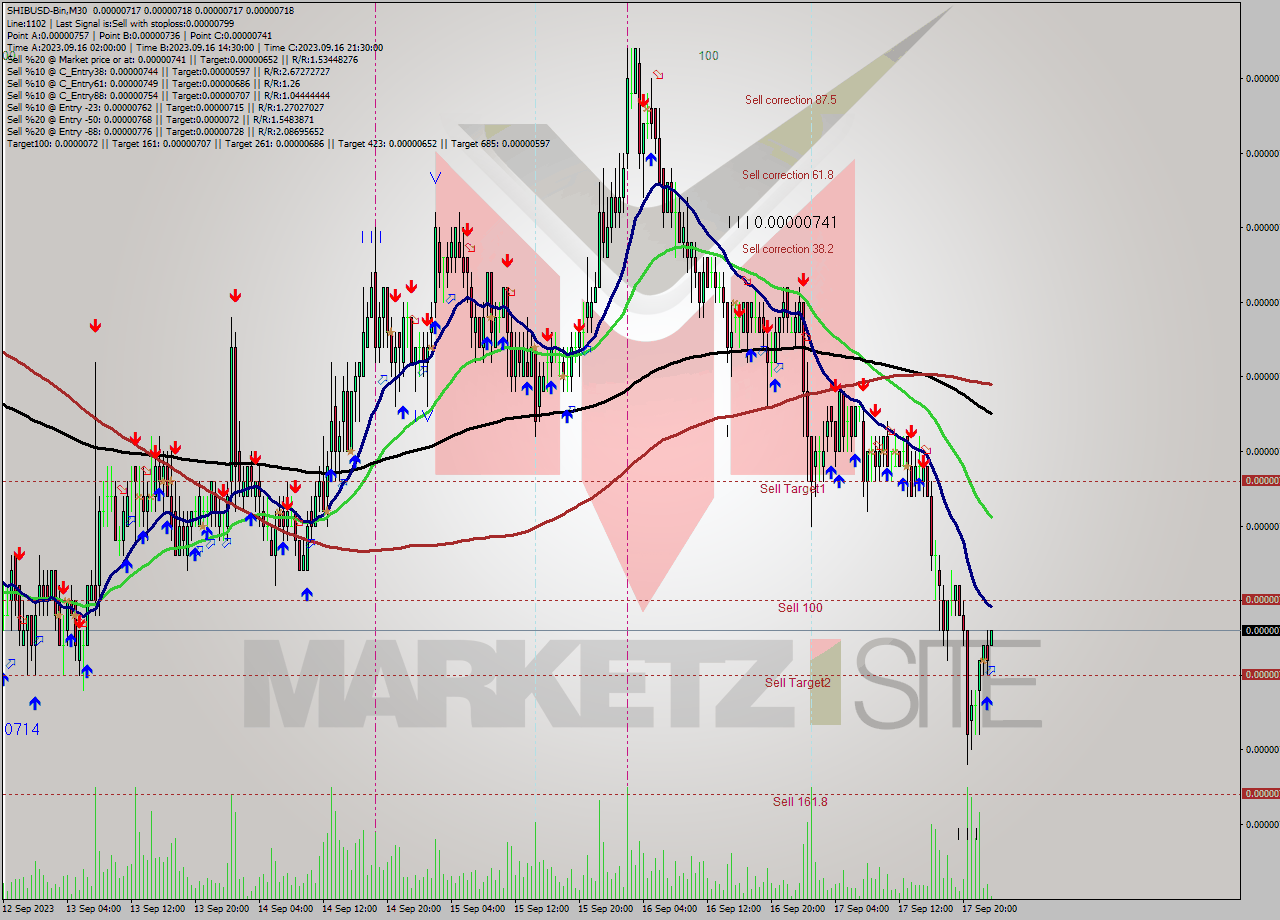1280x920 pixels.
Task: Click the red price tag at Sell Target1 level
Action: (x=1260, y=481)
